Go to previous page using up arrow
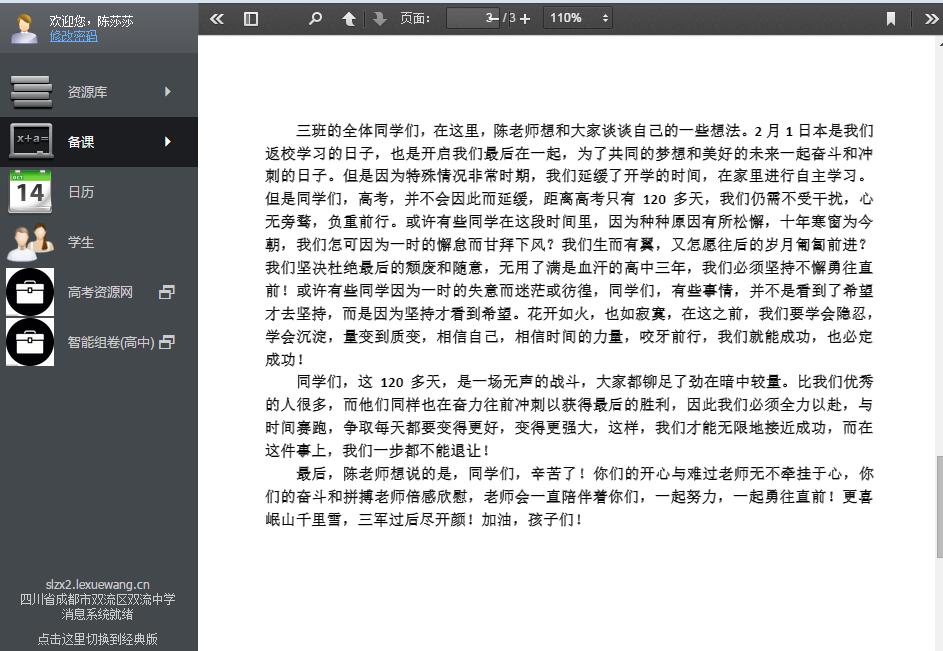Viewport: 943px width, 651px height. click(x=349, y=19)
